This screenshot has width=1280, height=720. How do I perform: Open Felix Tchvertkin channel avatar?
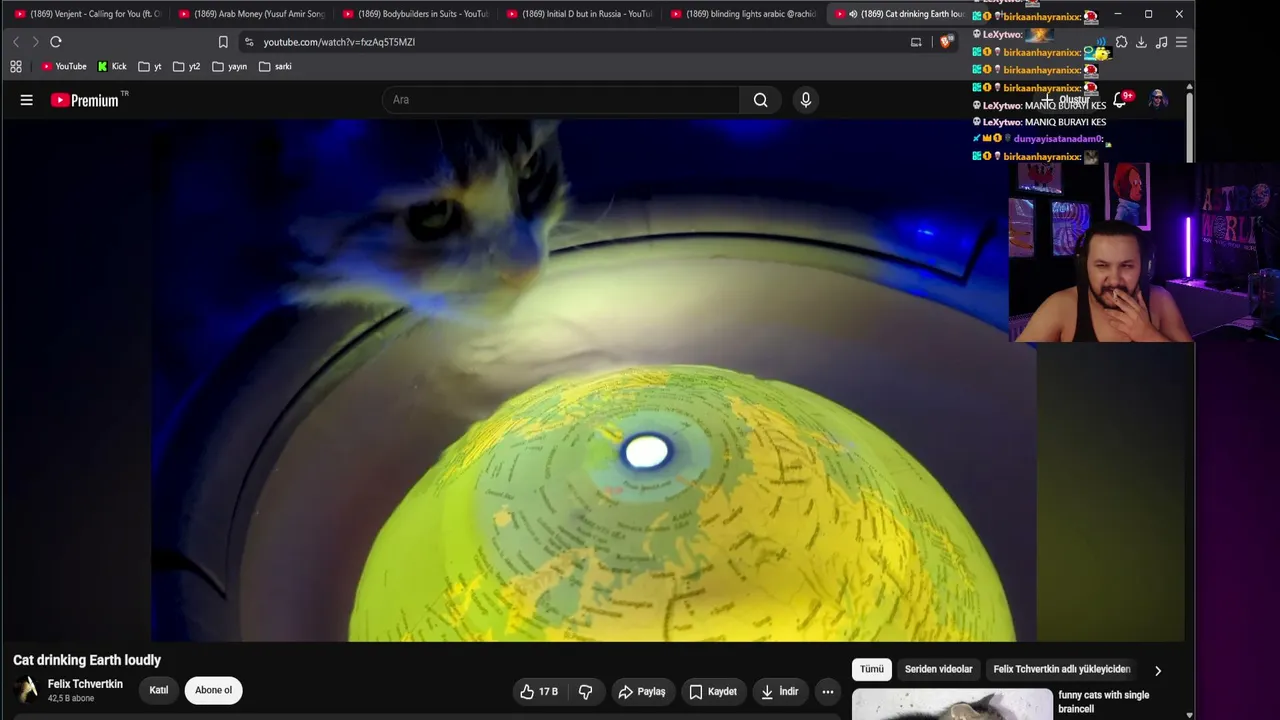tap(27, 689)
